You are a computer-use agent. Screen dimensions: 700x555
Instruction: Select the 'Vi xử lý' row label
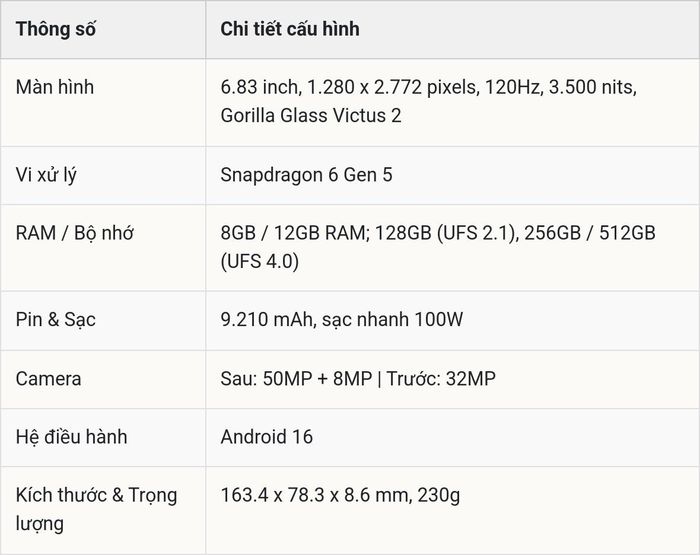46,175
